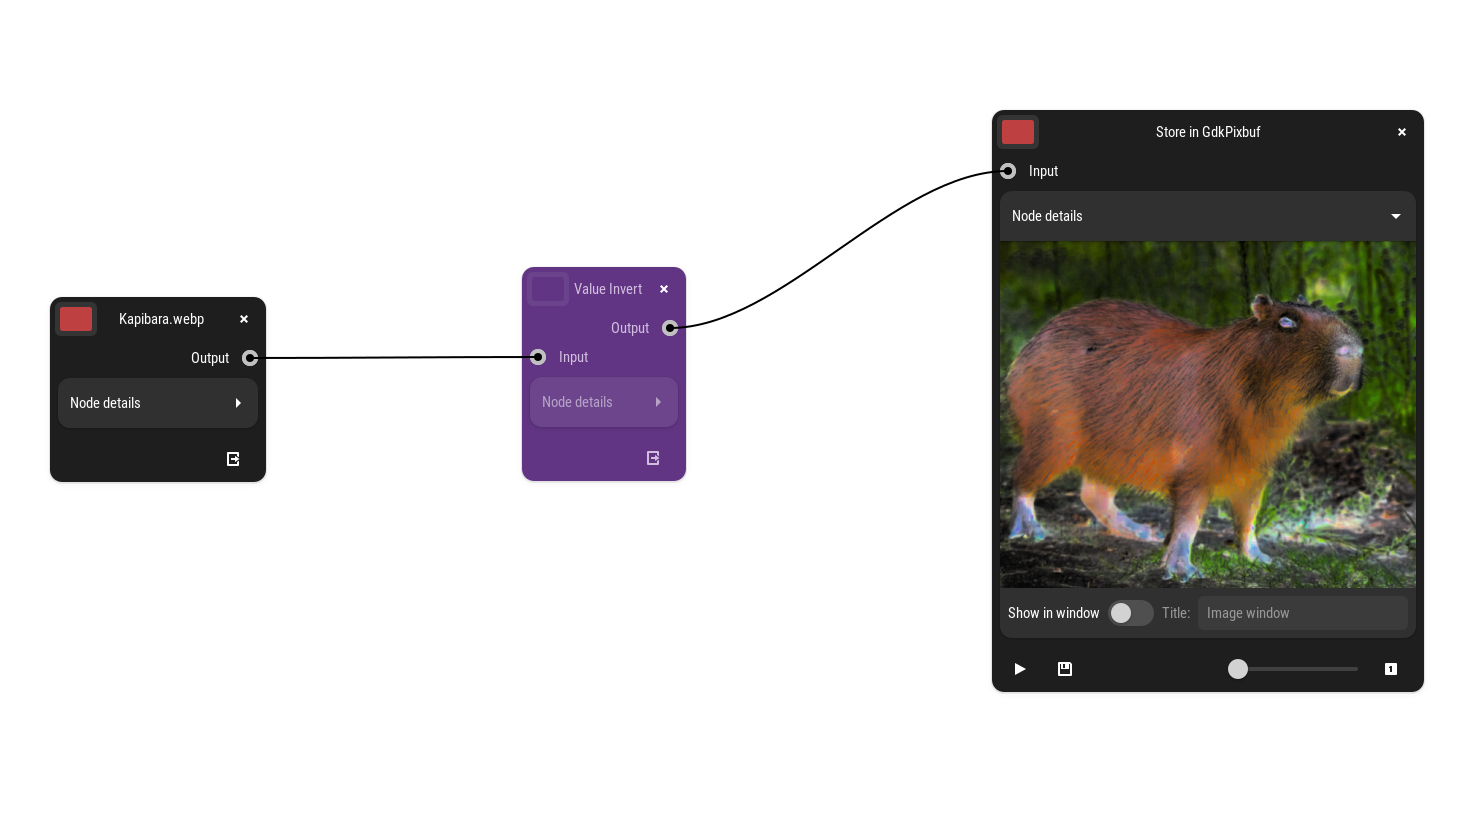Click the numbered "1" icon beside the slider
The image size is (1478, 832).
[1390, 669]
